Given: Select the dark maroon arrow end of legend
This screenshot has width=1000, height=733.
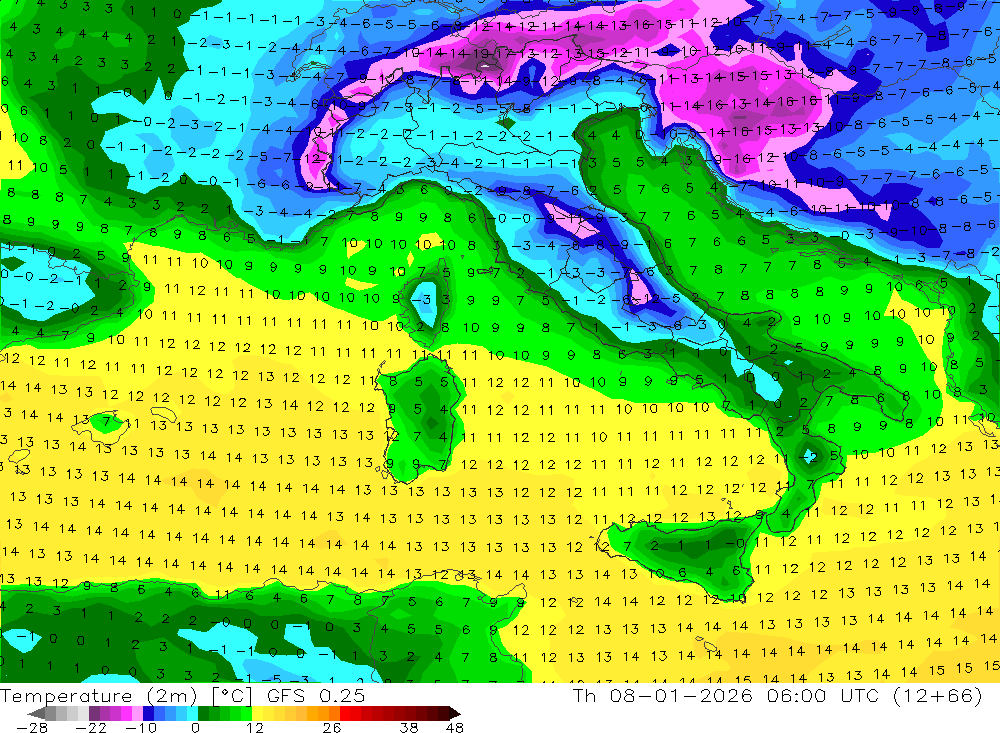Looking at the screenshot, I should pyautogui.click(x=455, y=713).
